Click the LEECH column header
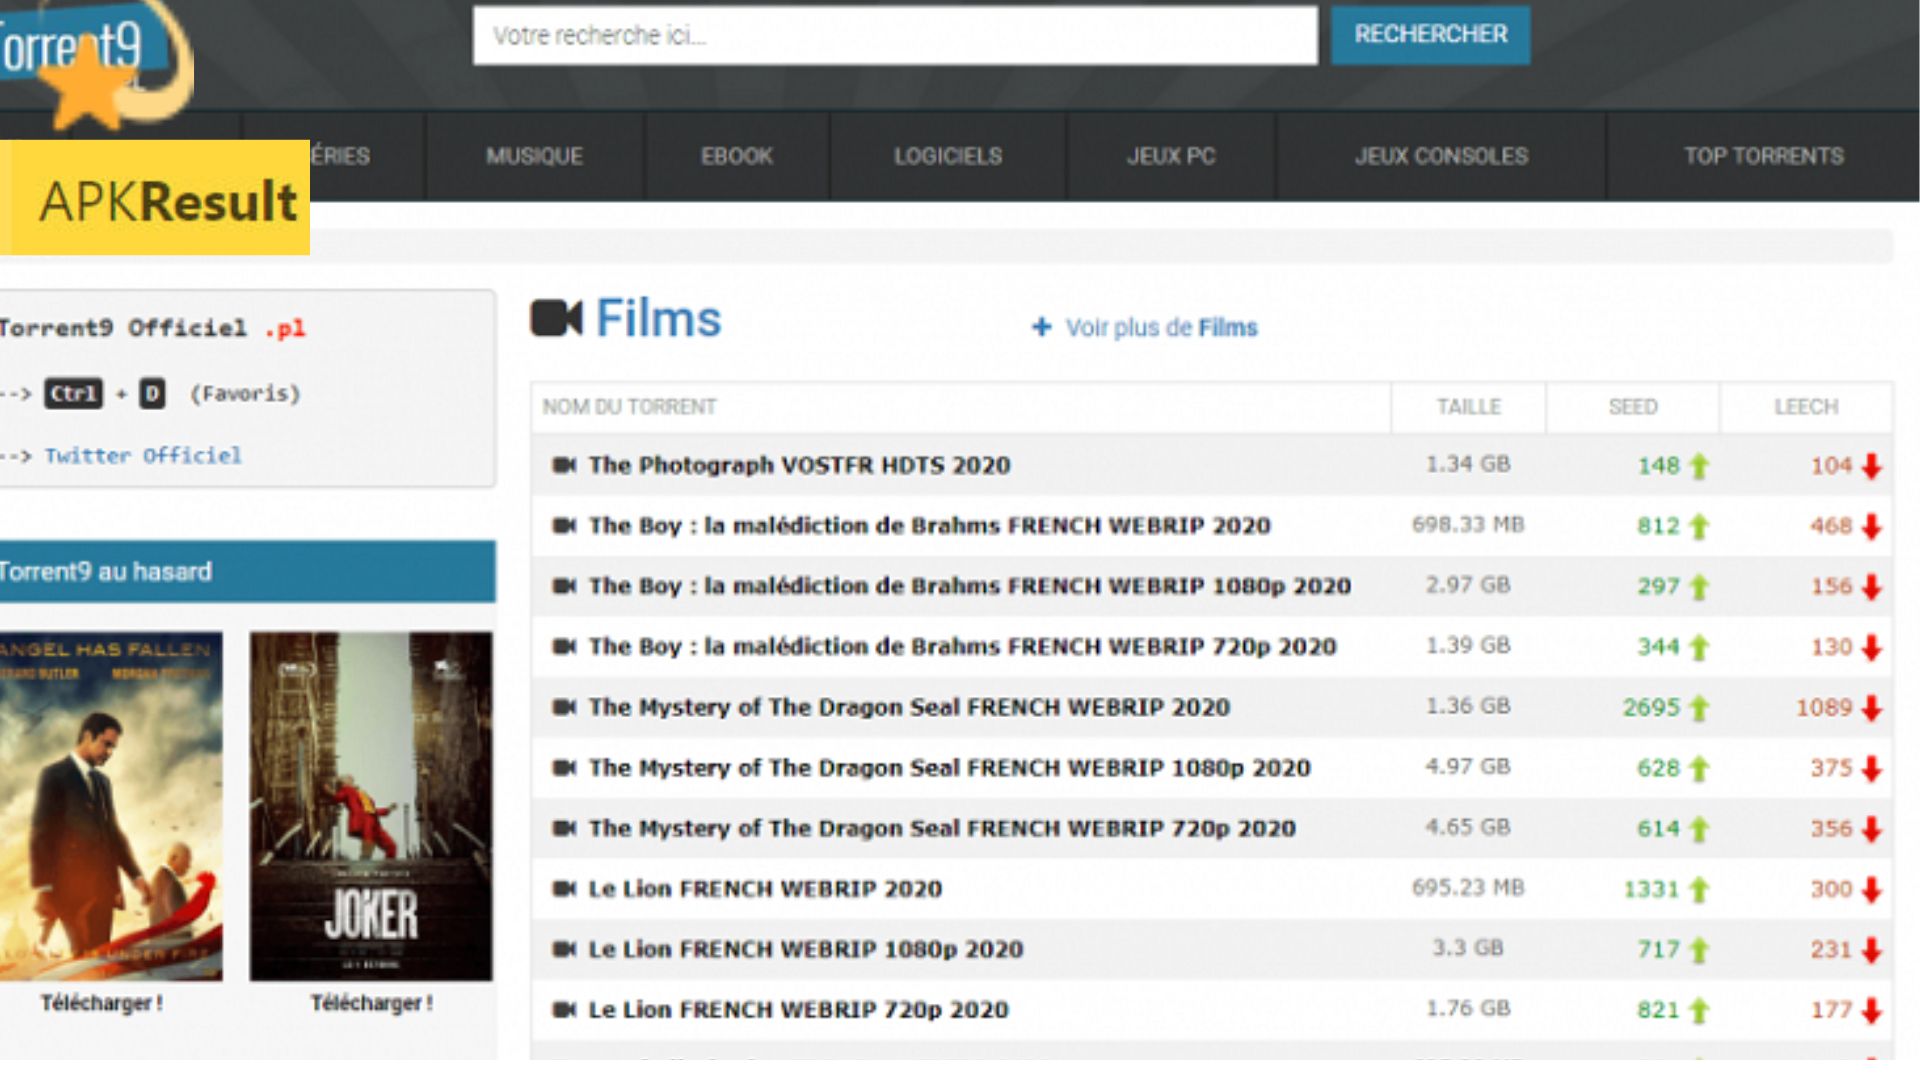1920x1080 pixels. click(x=1806, y=407)
